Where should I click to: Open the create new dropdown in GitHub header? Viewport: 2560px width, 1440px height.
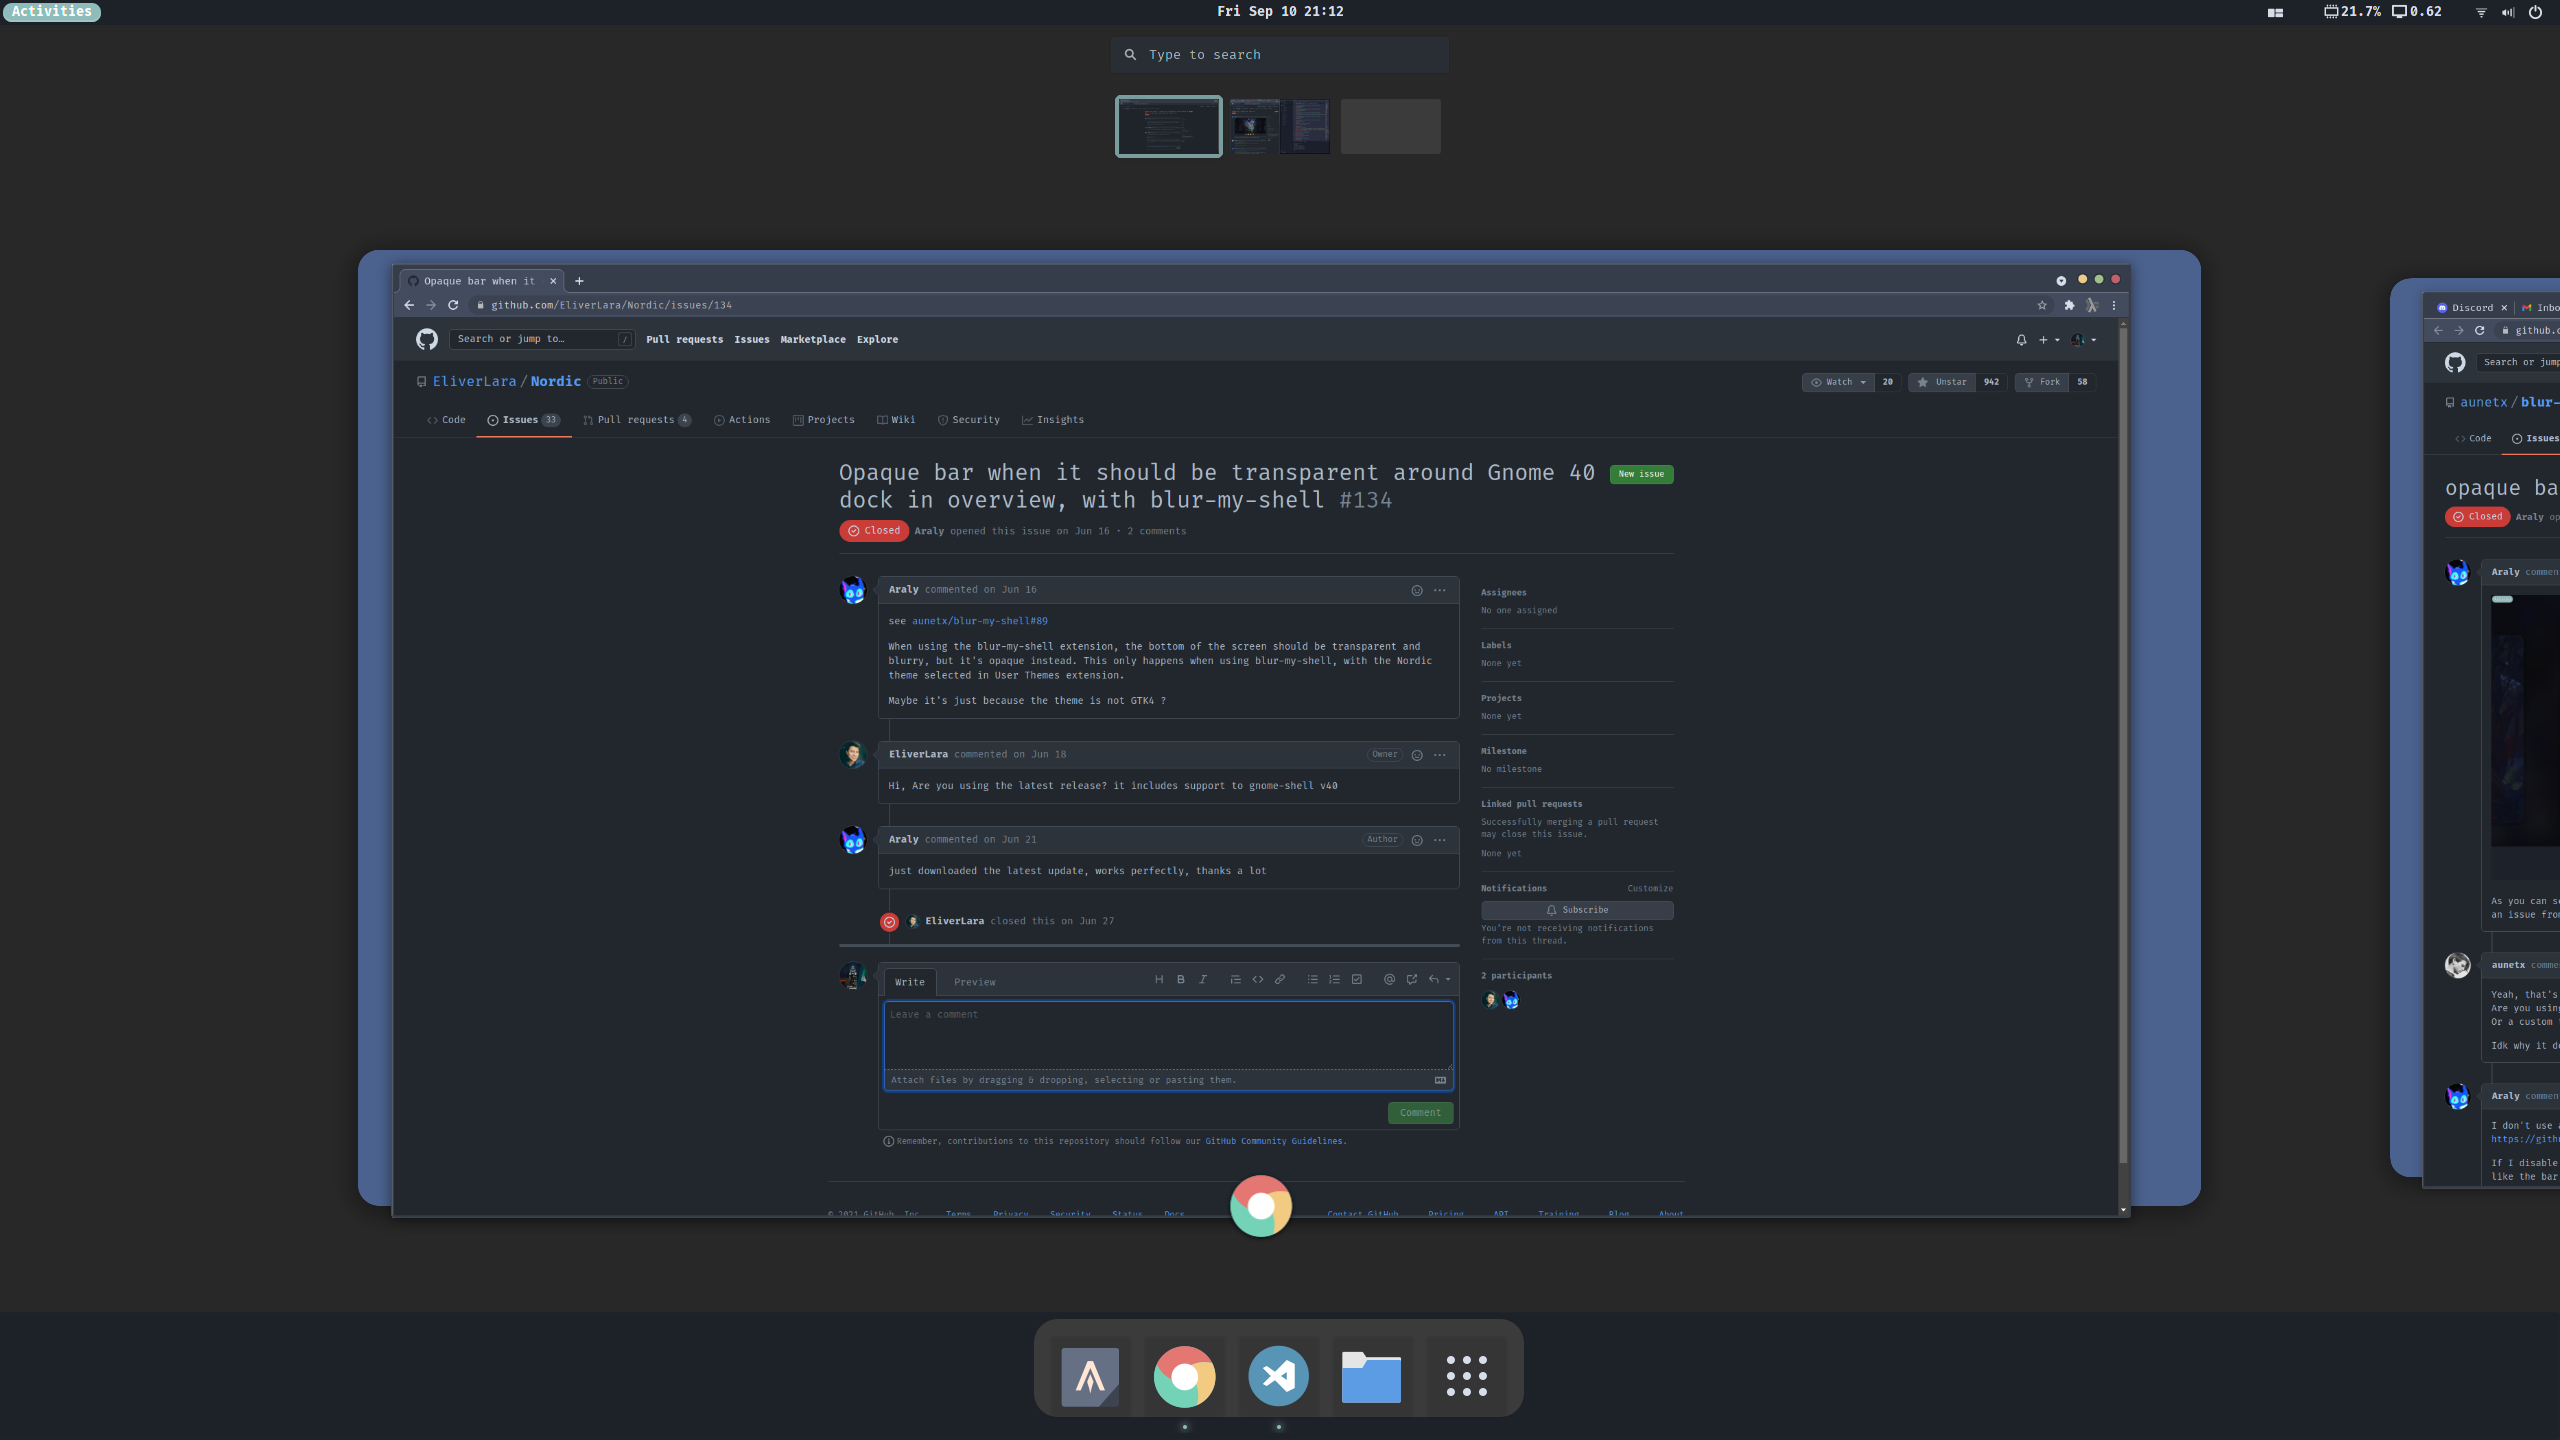click(2046, 340)
